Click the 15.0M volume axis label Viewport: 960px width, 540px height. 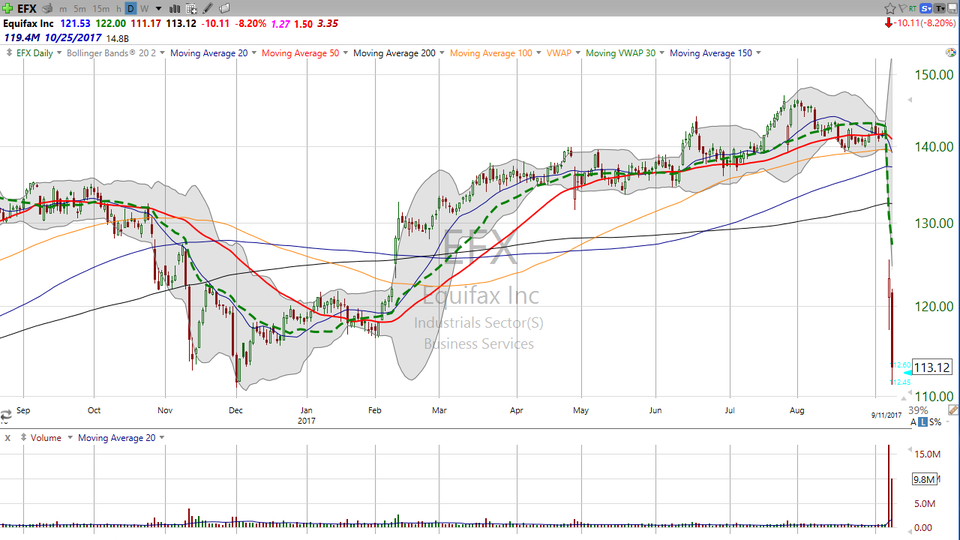(928, 454)
